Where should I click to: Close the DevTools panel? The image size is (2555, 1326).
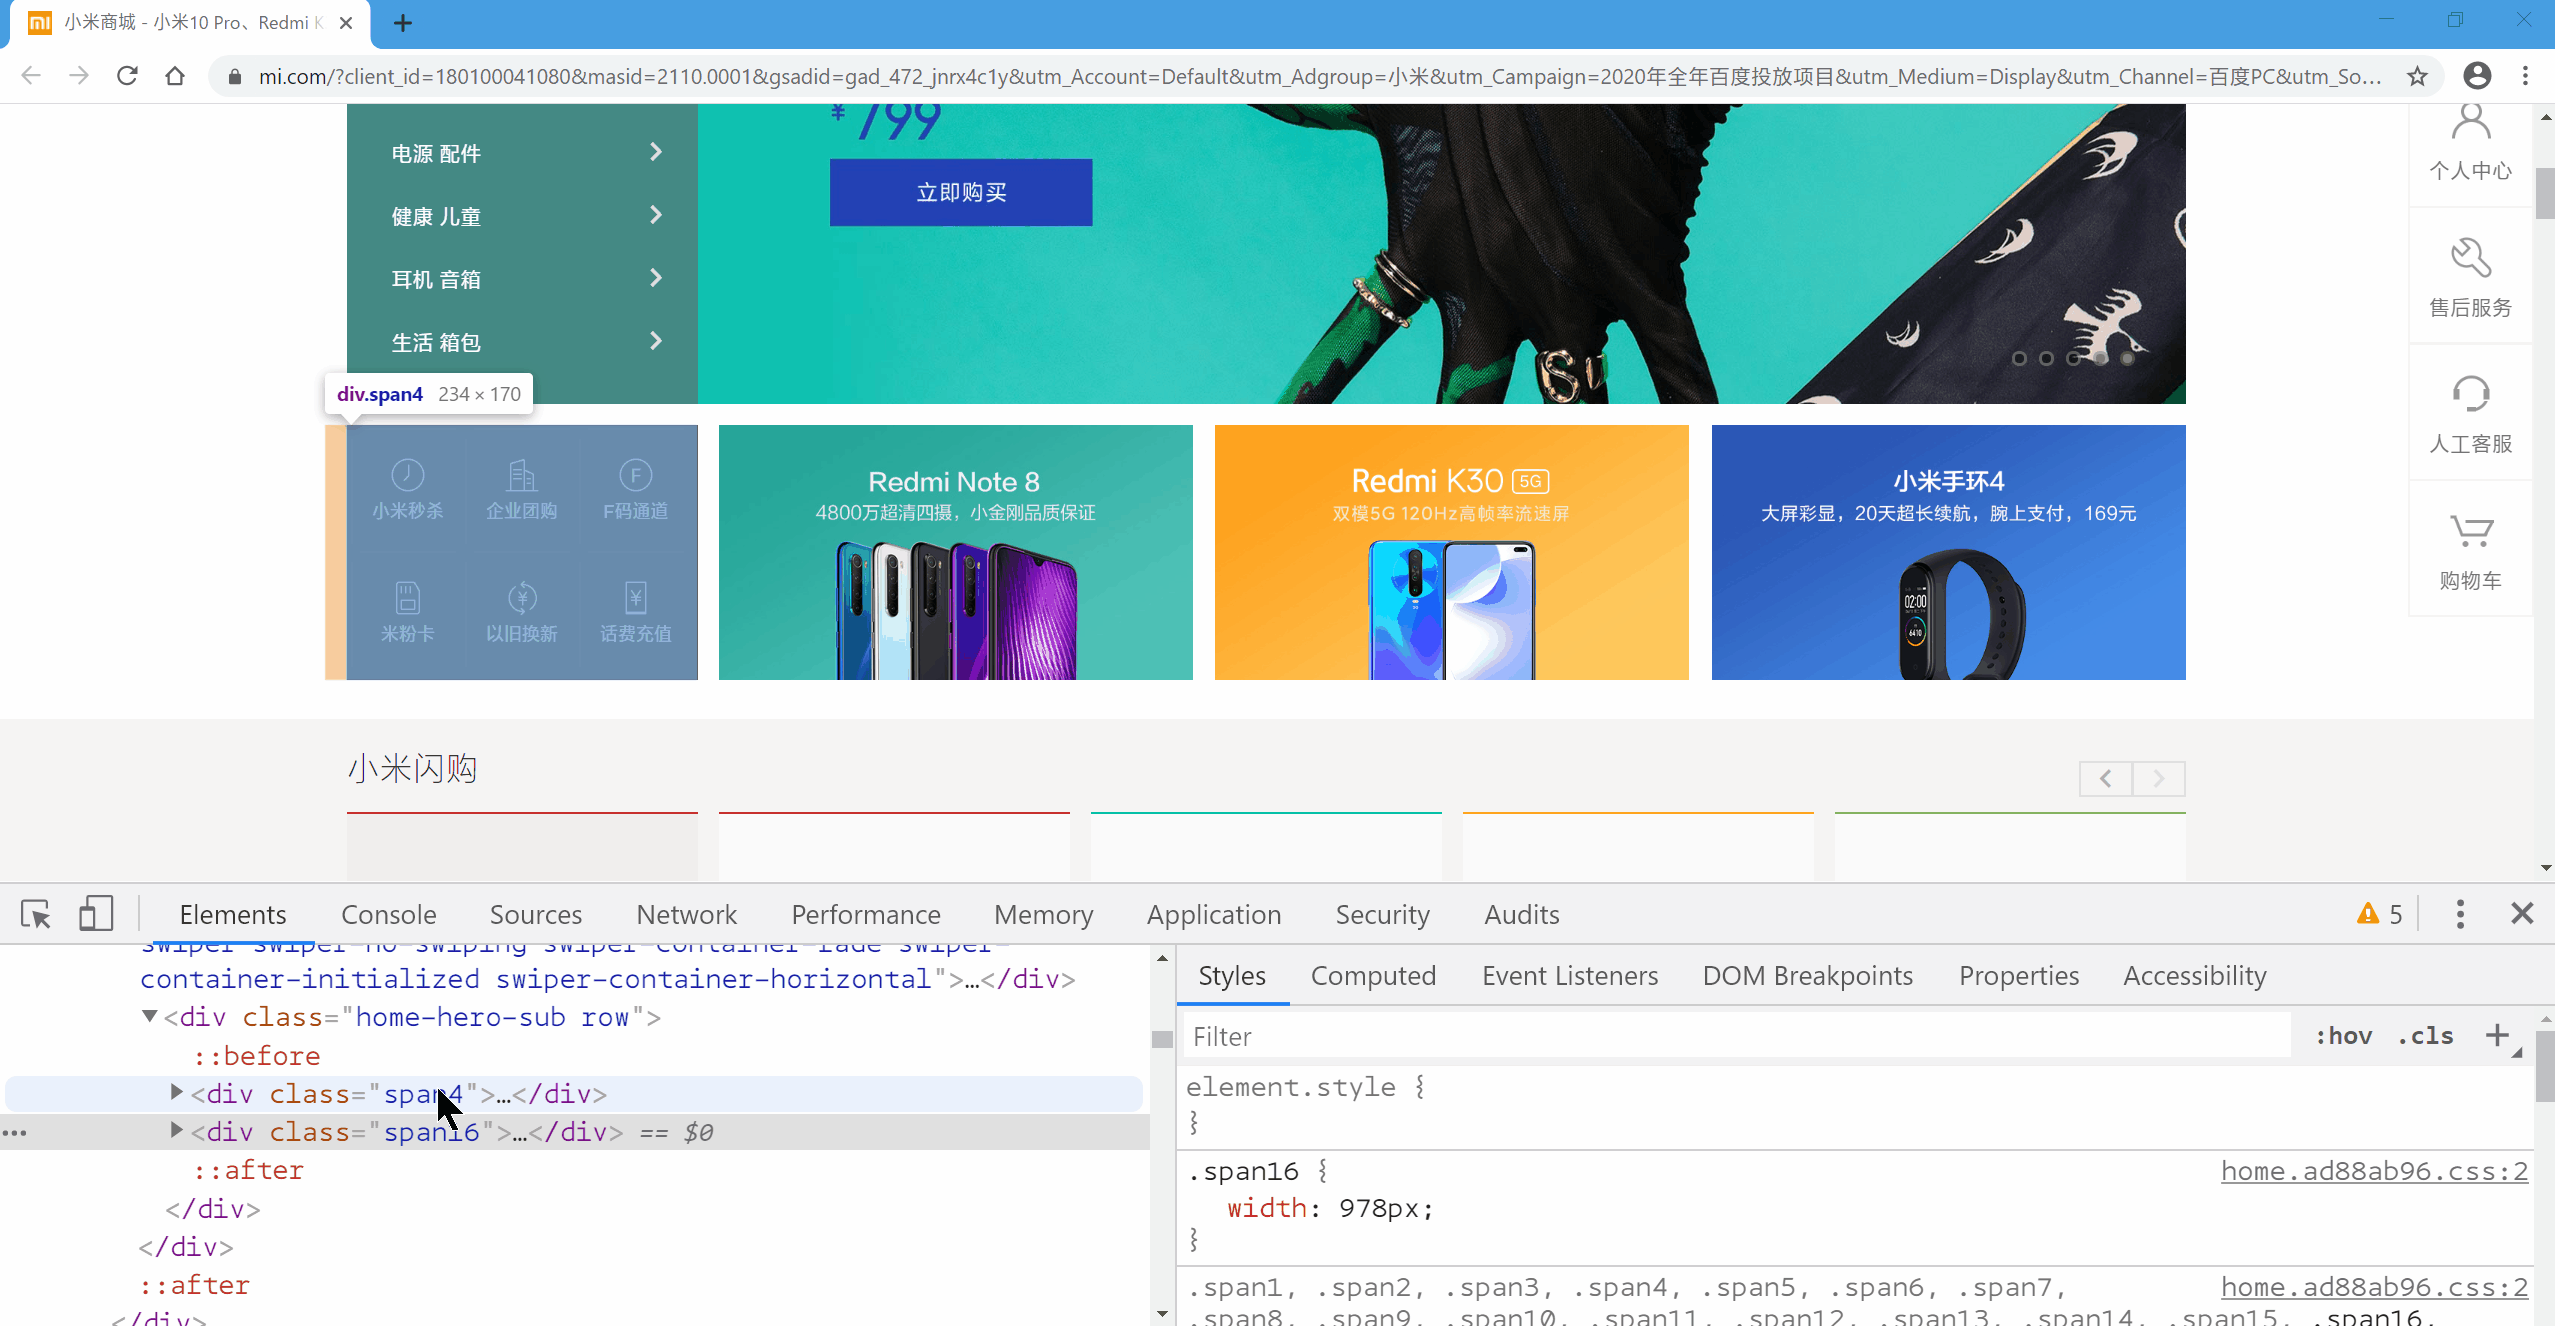tap(2521, 914)
